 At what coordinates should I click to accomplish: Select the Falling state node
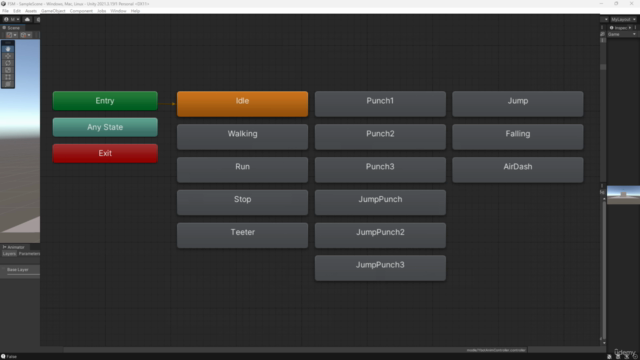pyautogui.click(x=518, y=137)
